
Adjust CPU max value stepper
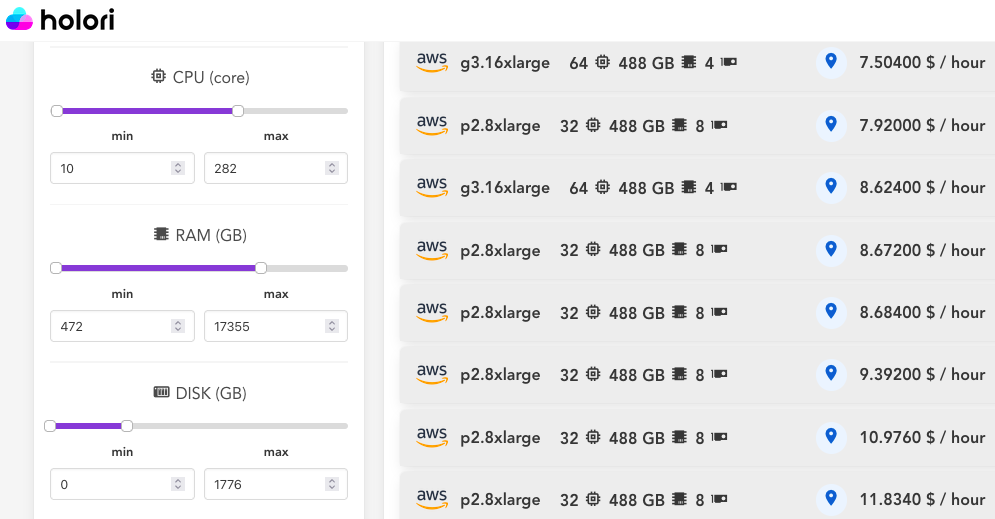(332, 168)
